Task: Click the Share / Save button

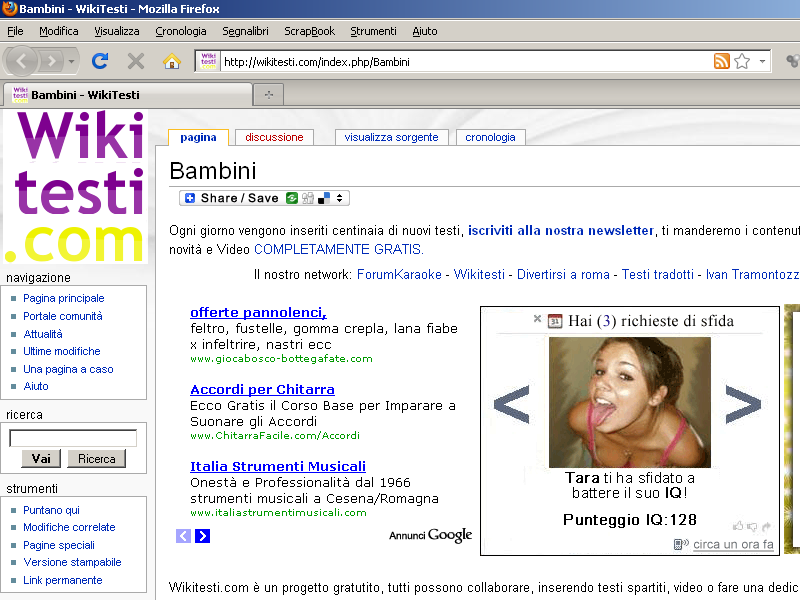Action: 264,198
